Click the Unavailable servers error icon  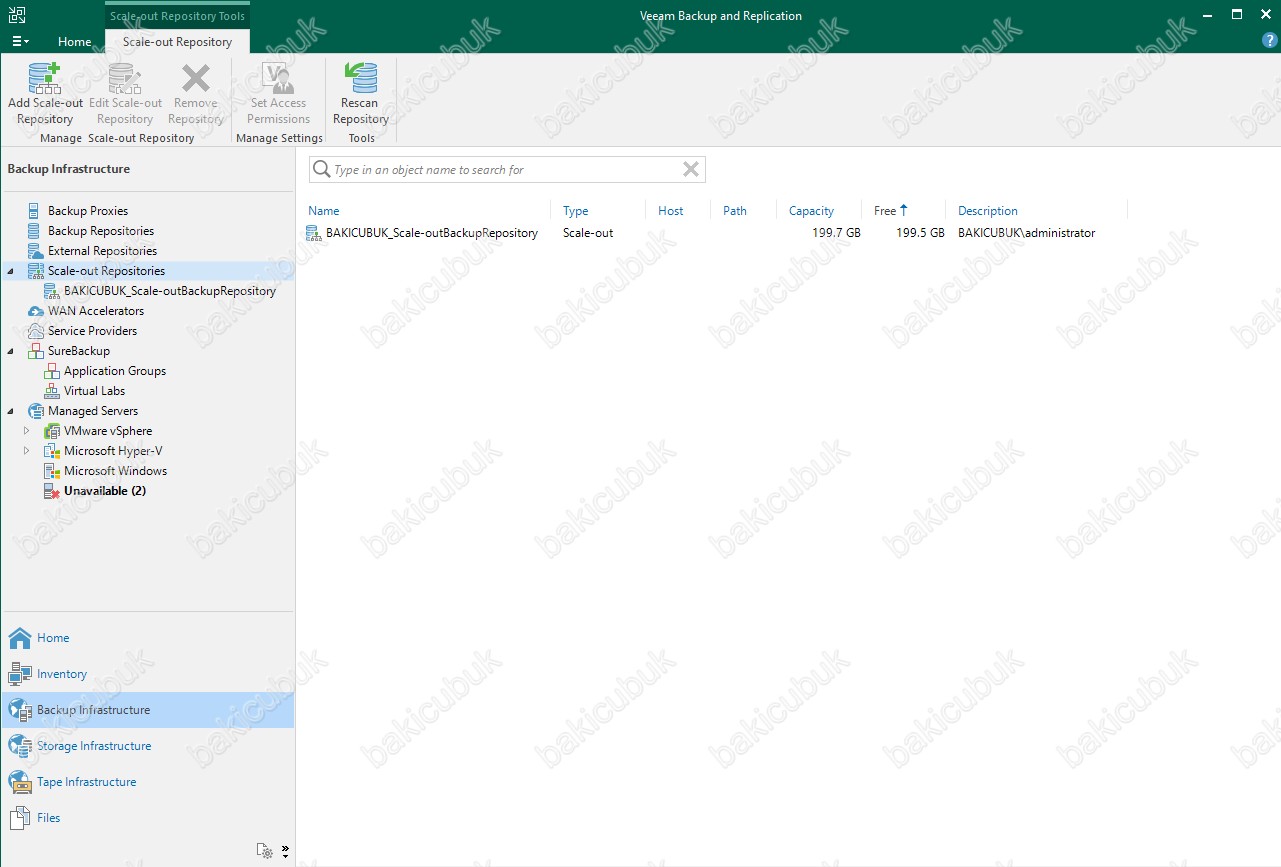click(x=52, y=491)
